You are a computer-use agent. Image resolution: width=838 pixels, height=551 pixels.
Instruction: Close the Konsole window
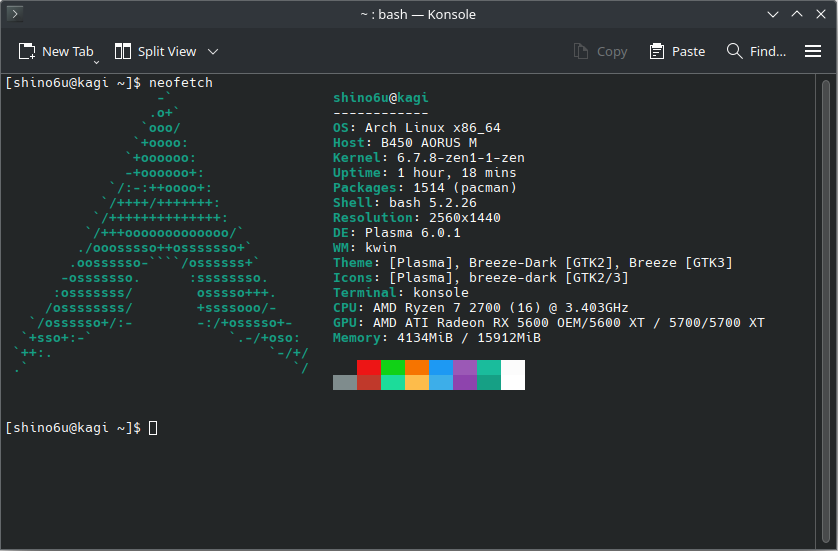[x=821, y=14]
